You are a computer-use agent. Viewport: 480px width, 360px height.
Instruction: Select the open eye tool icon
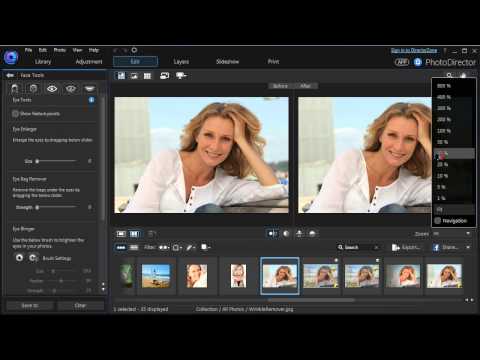click(x=52, y=89)
